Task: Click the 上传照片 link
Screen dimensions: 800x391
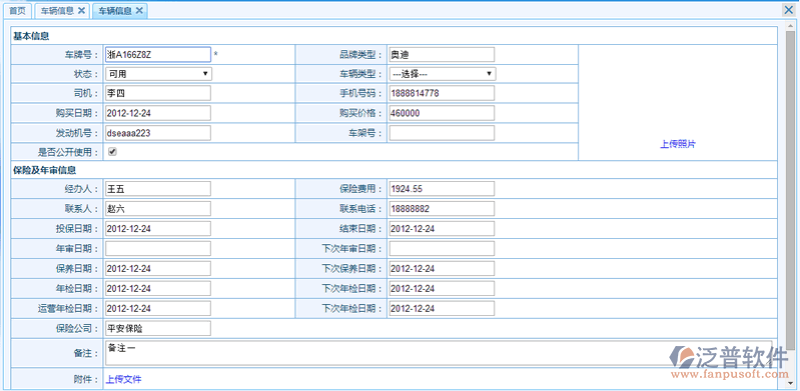Action: point(678,144)
